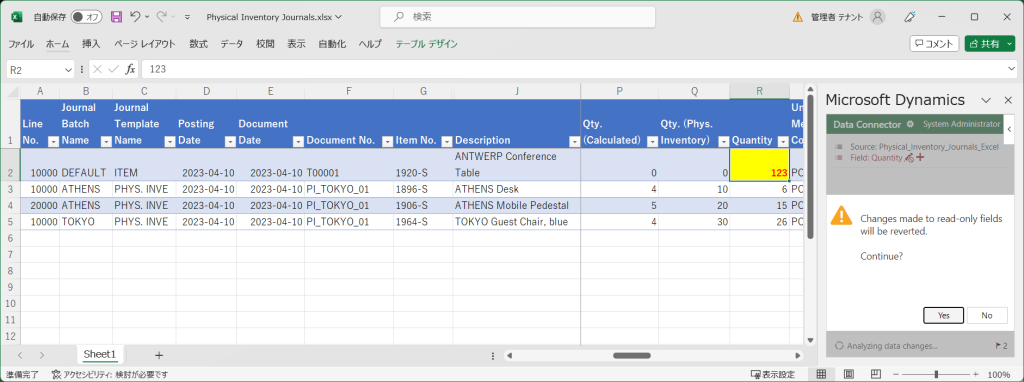Open the Posting Date filter dropdown
The width and height of the screenshot is (1024, 382).
[x=230, y=141]
